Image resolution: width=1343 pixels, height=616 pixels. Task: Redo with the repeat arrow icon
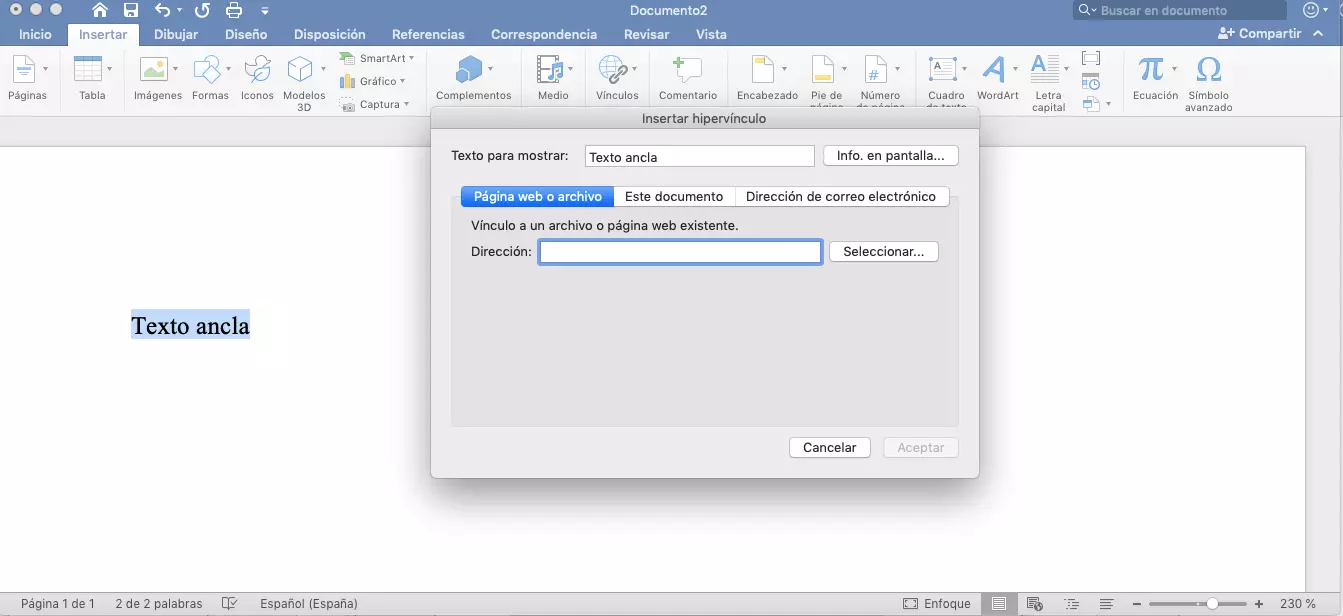[202, 11]
